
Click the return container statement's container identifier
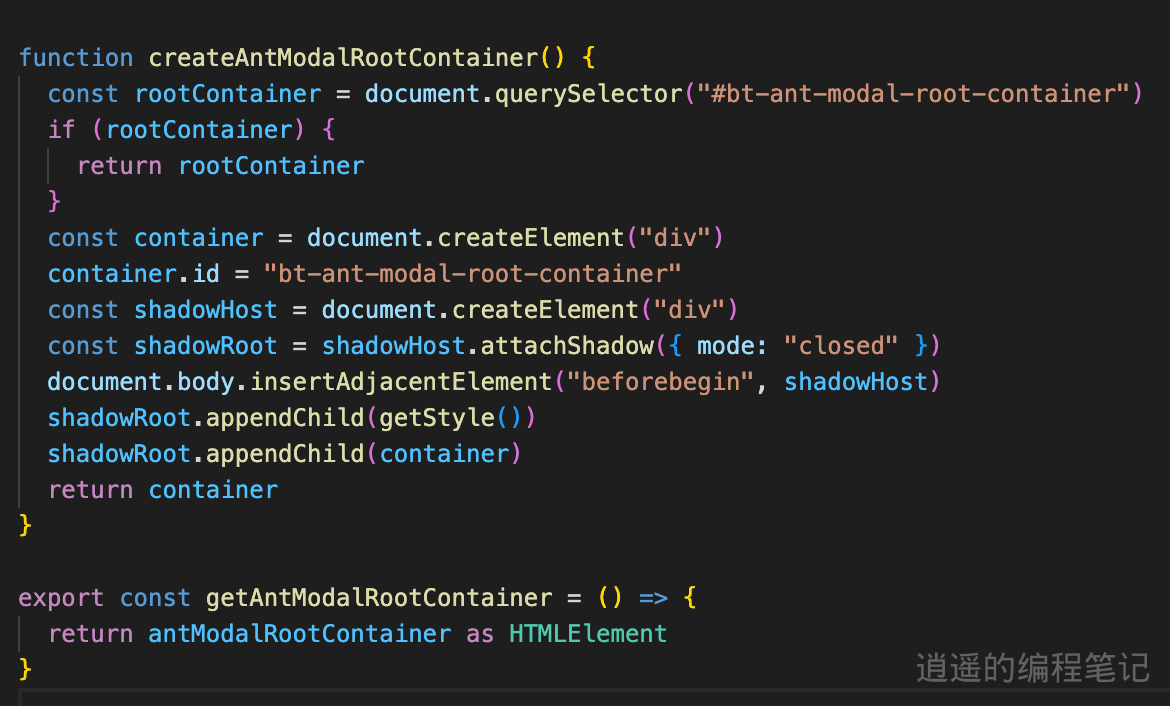(x=213, y=489)
